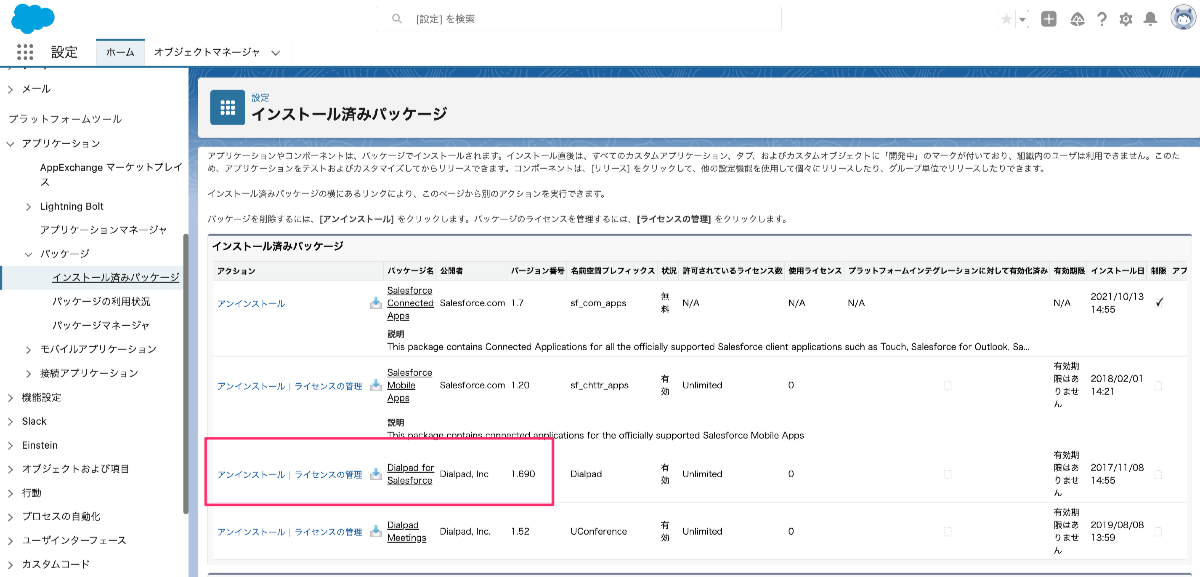
Task: Open the Salesforce Connected Apps package link
Action: 410,303
